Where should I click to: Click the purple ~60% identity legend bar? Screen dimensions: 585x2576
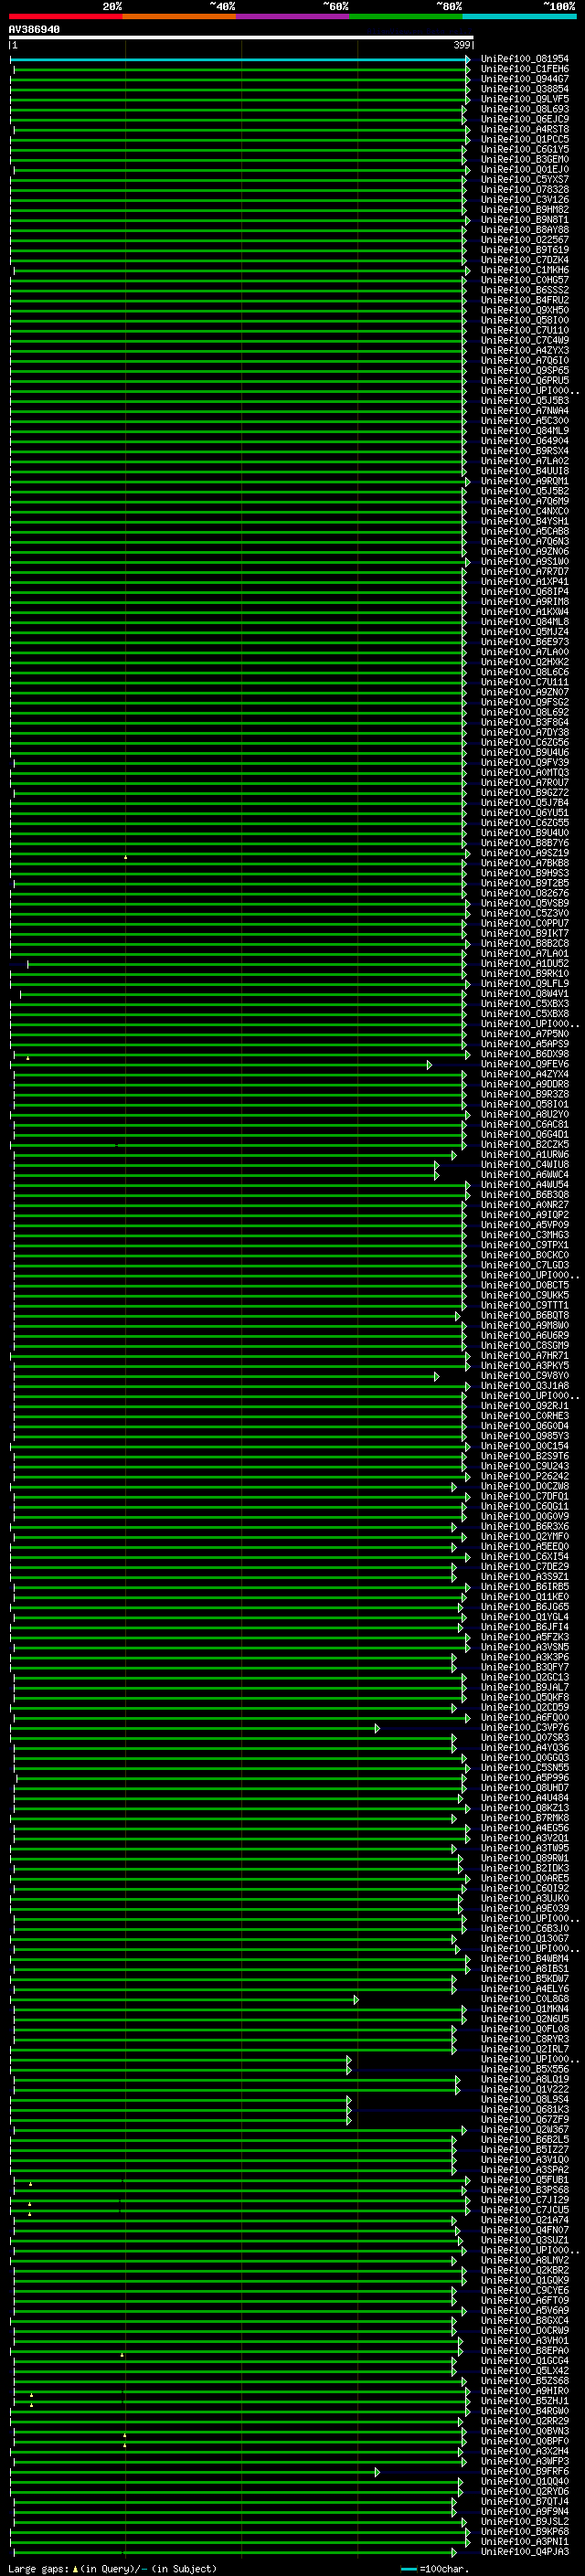293,16
